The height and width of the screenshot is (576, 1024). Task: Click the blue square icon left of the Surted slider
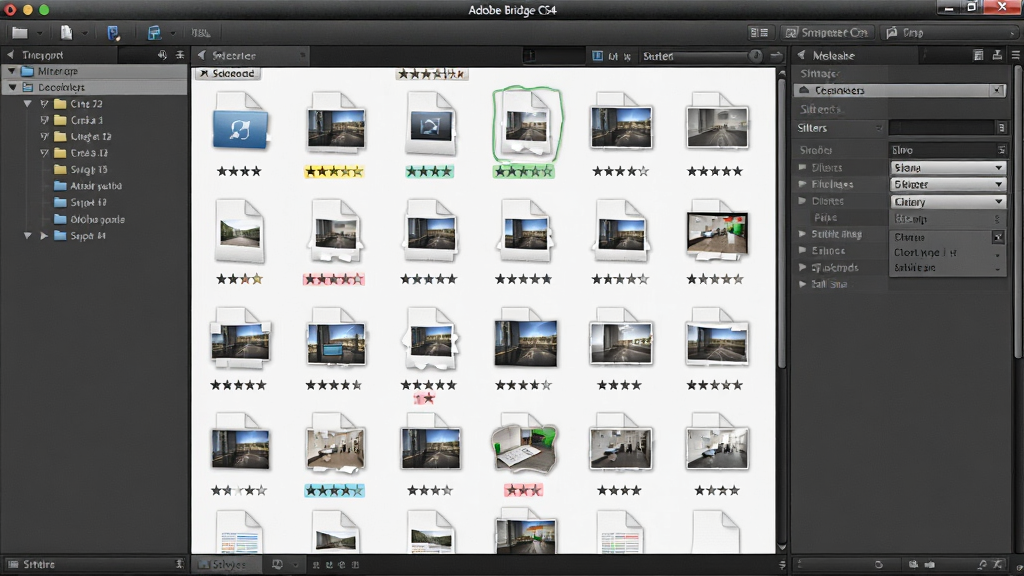tap(597, 56)
